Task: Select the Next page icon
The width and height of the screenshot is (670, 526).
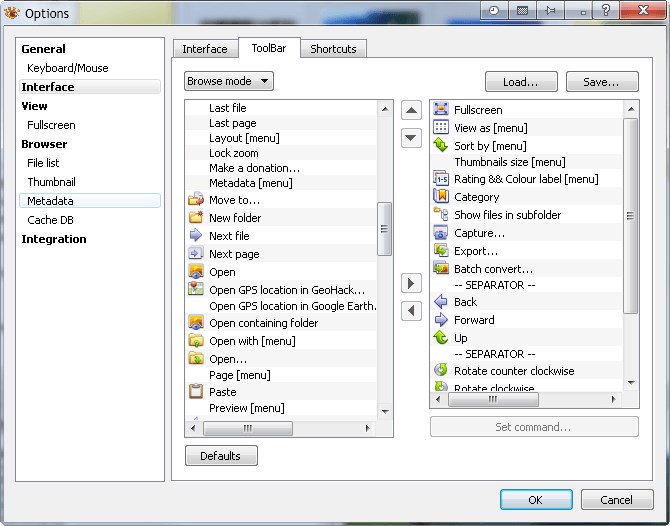Action: (x=196, y=253)
